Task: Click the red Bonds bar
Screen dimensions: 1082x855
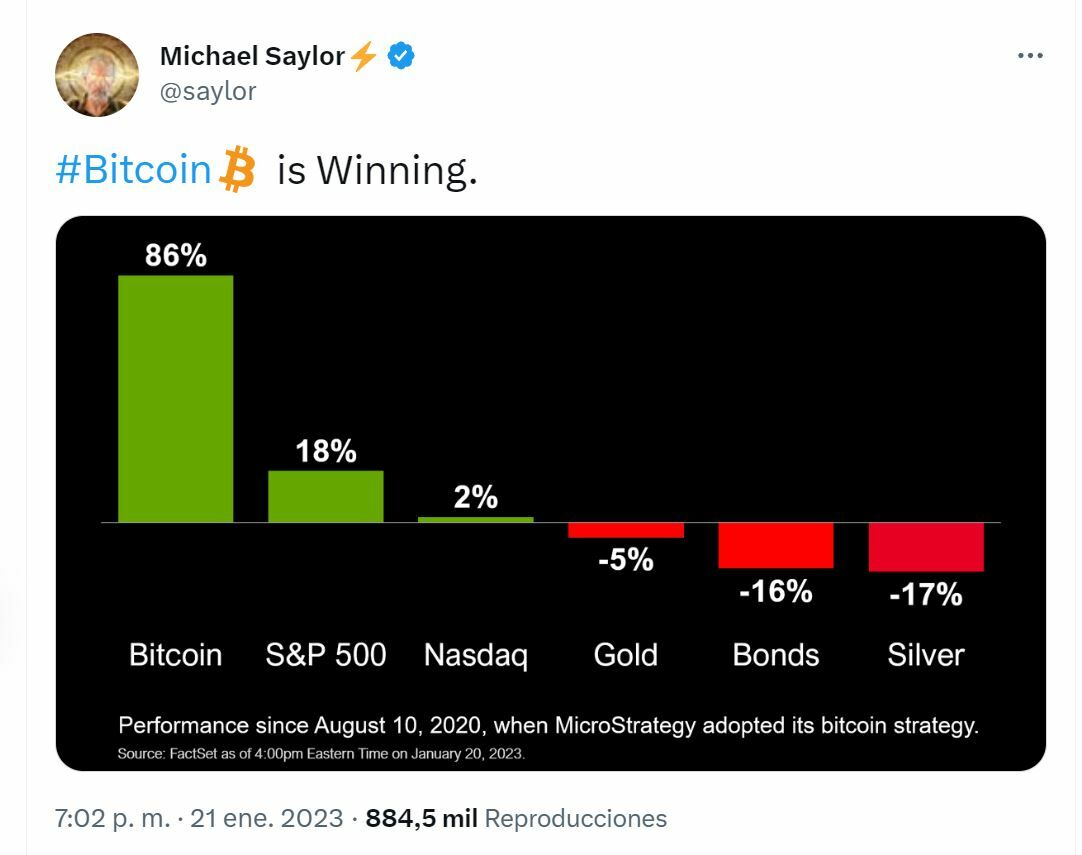Action: (x=775, y=545)
